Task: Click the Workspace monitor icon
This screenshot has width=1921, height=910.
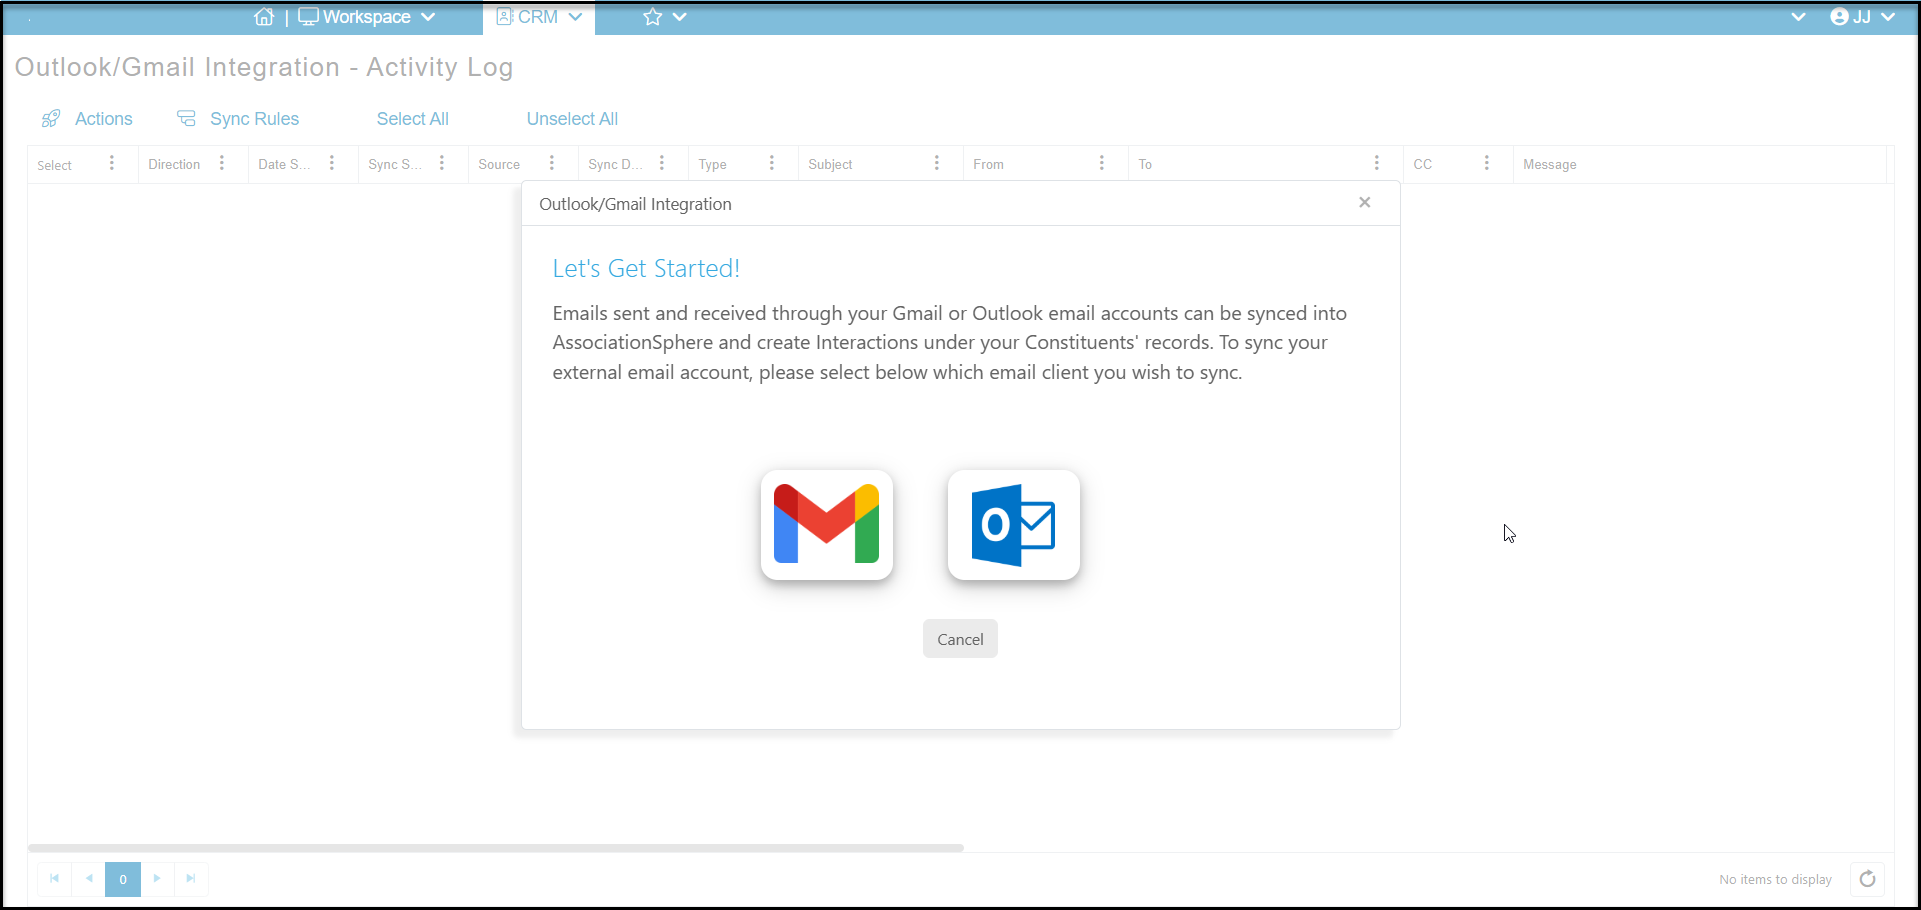Action: coord(308,17)
